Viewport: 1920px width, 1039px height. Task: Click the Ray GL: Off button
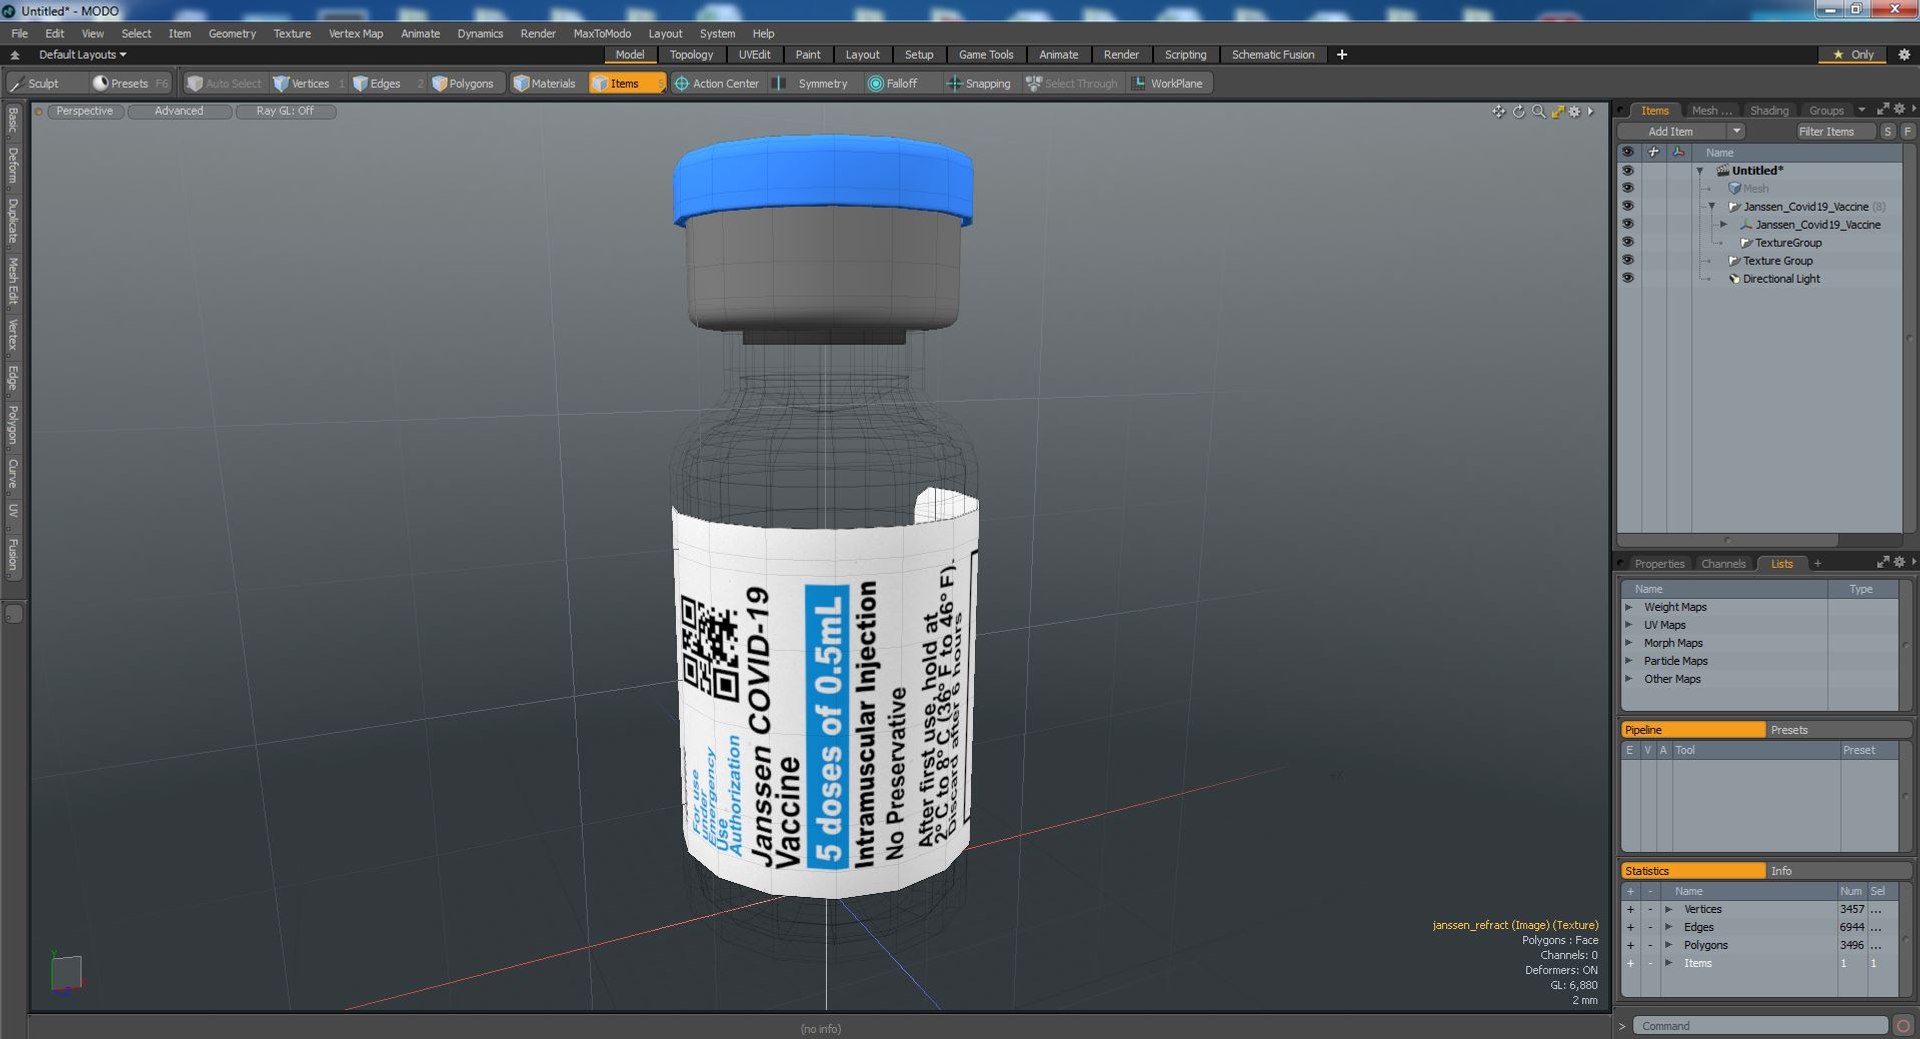(x=285, y=111)
